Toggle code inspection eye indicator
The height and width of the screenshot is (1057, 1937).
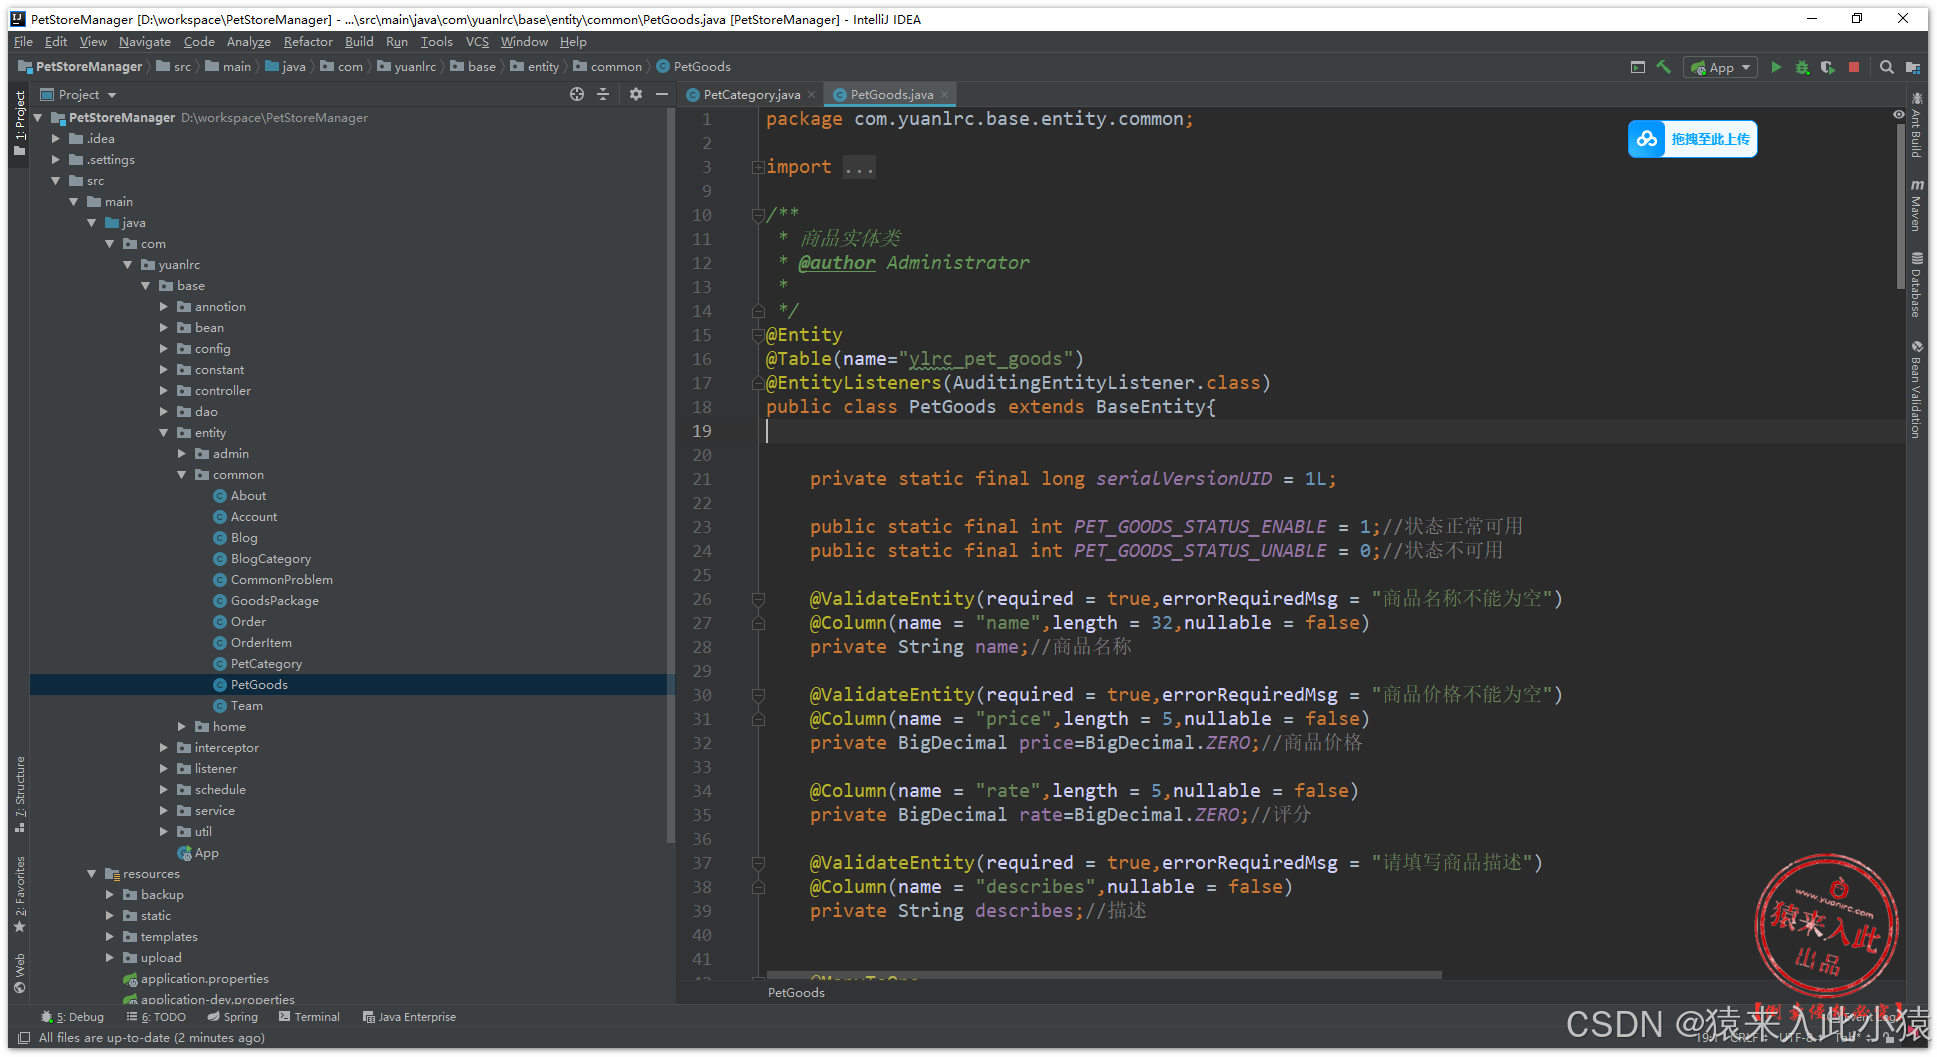(1899, 115)
